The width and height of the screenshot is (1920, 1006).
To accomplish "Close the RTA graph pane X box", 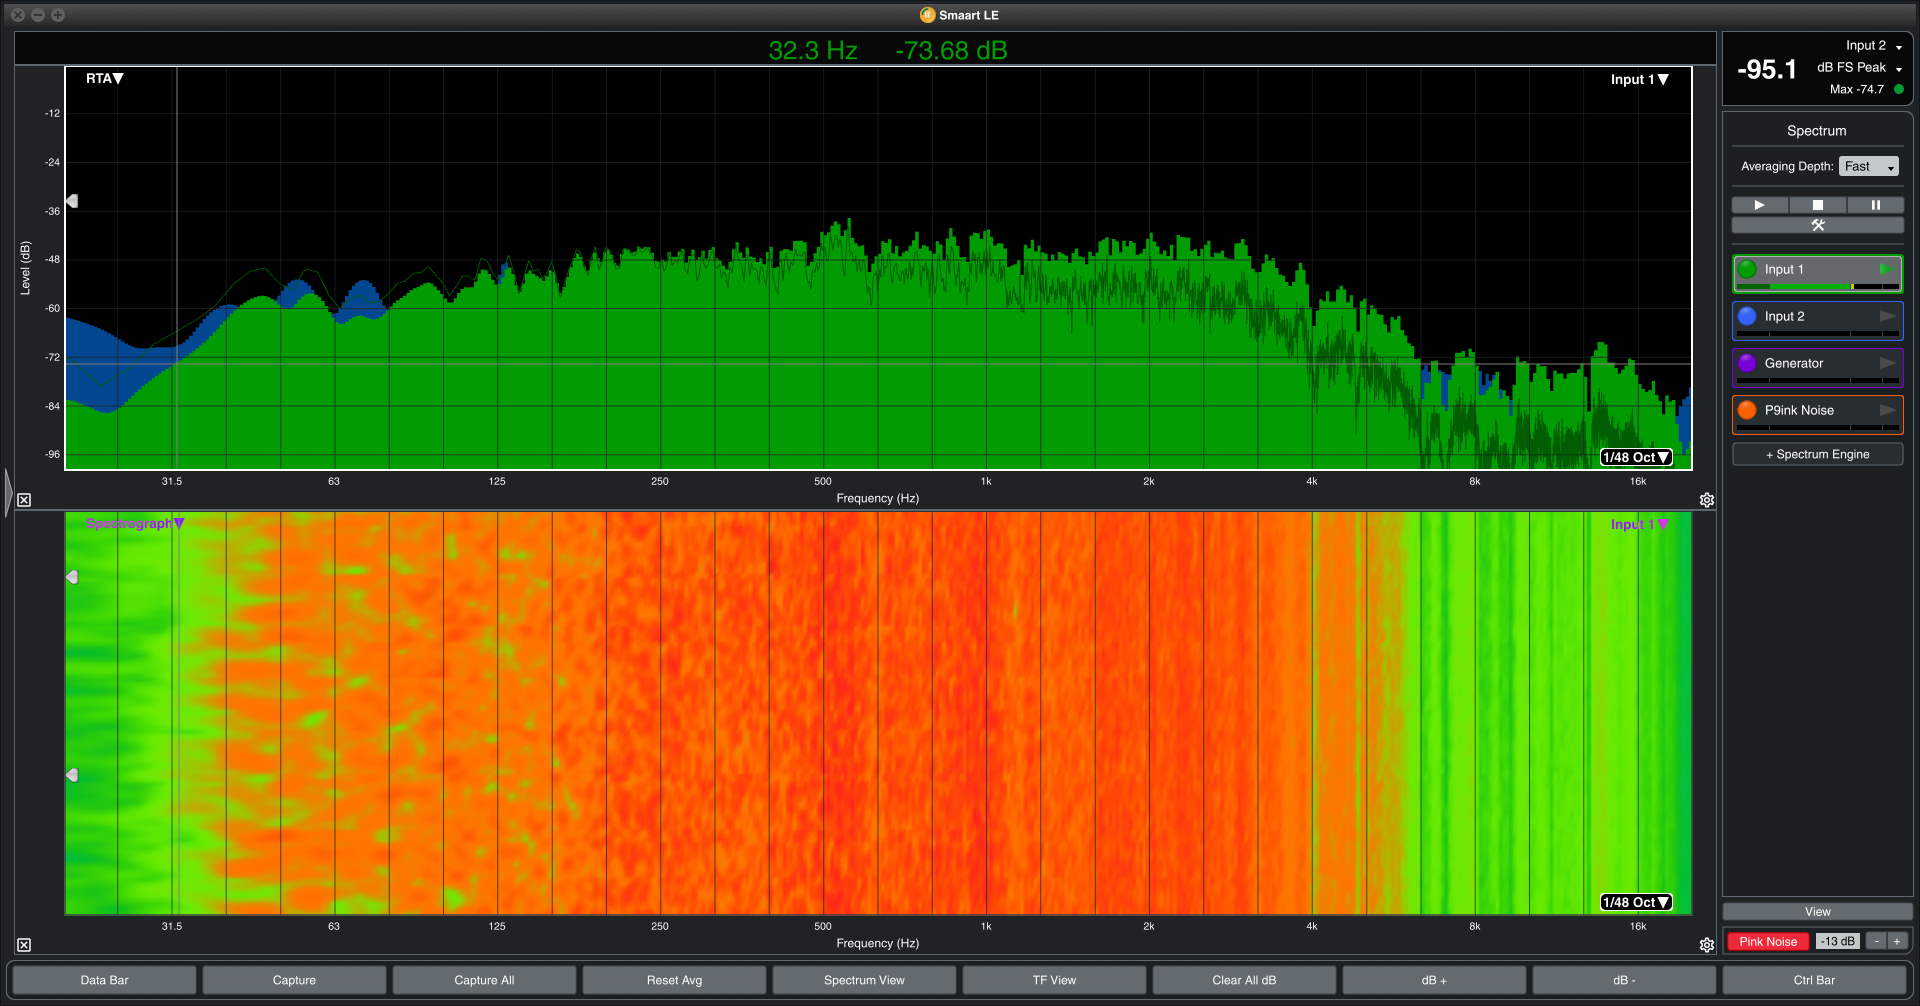I will pos(24,500).
